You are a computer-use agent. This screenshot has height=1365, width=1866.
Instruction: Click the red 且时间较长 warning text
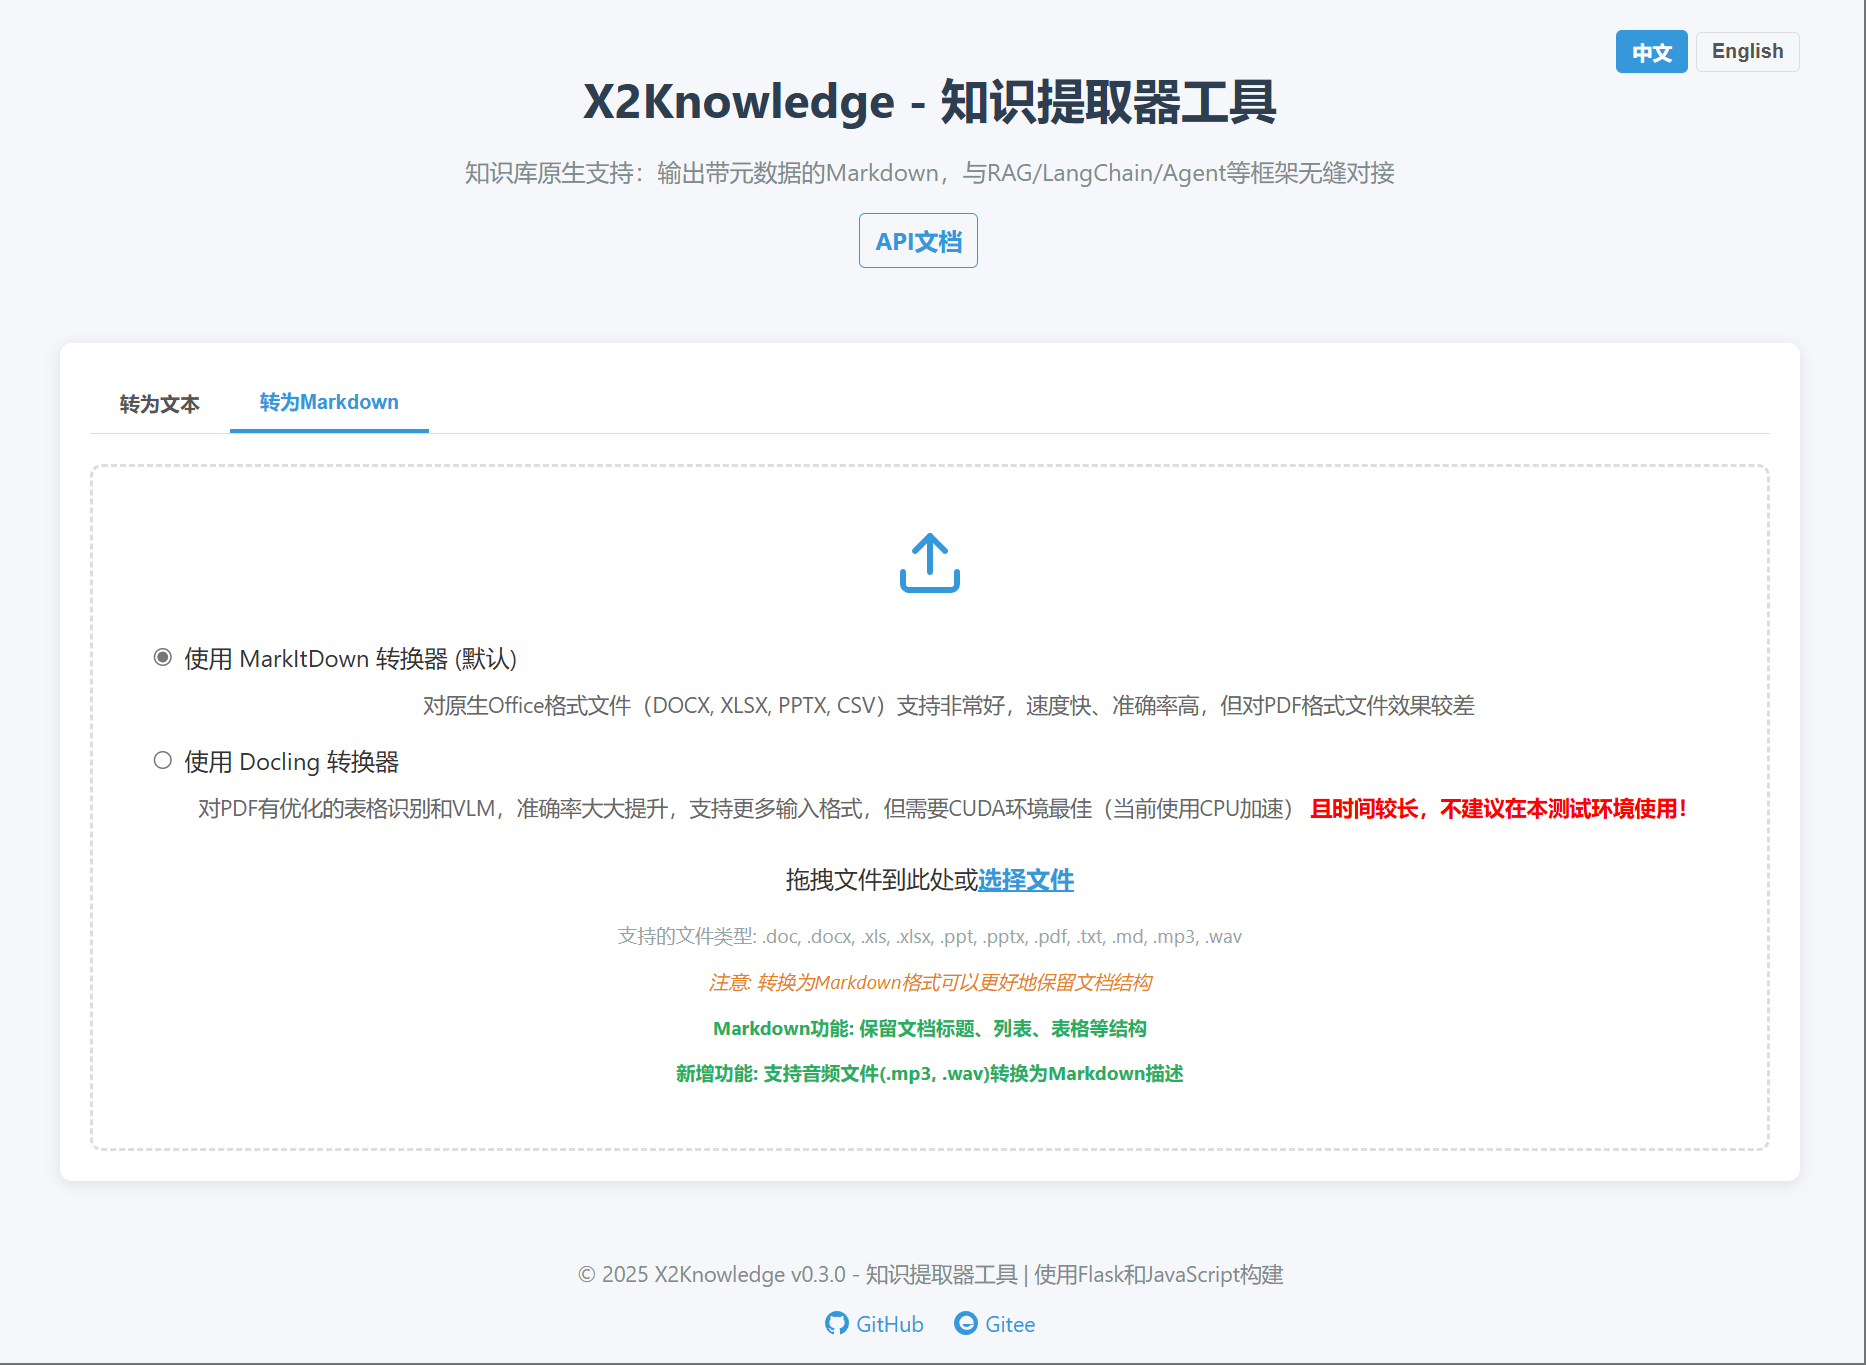coord(1499,809)
